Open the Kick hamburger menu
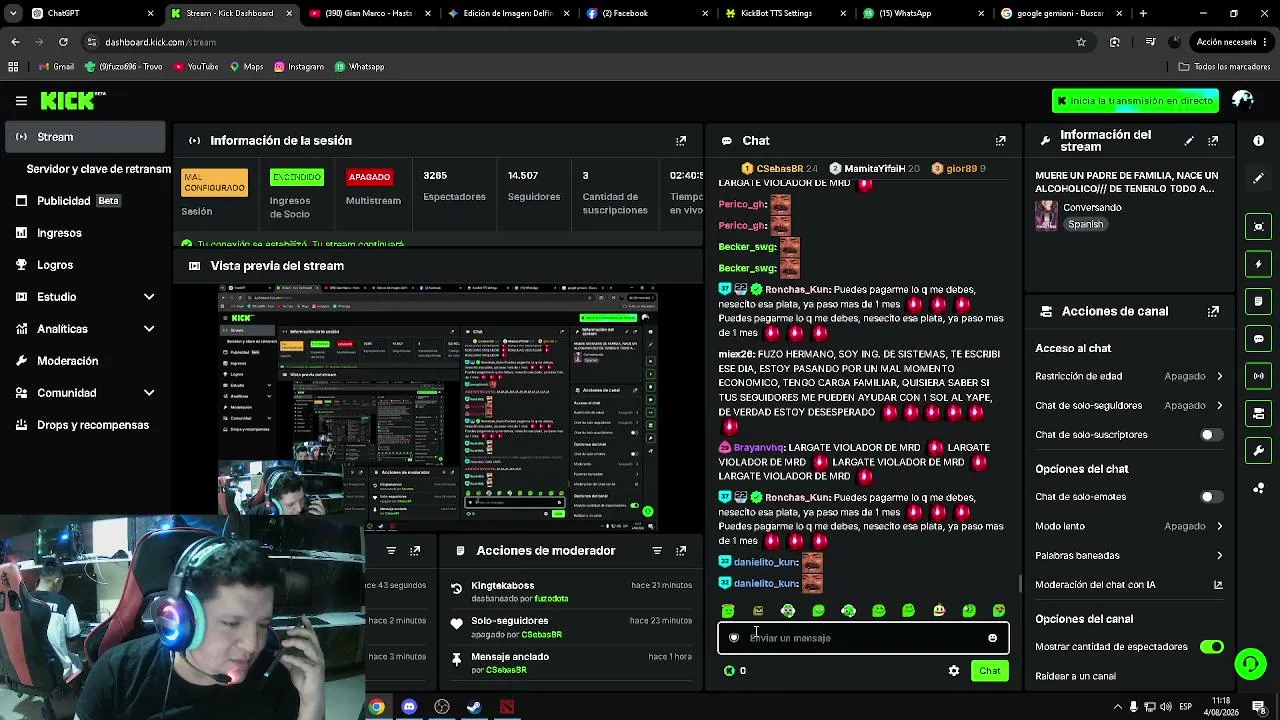Viewport: 1280px width, 720px height. coord(21,100)
